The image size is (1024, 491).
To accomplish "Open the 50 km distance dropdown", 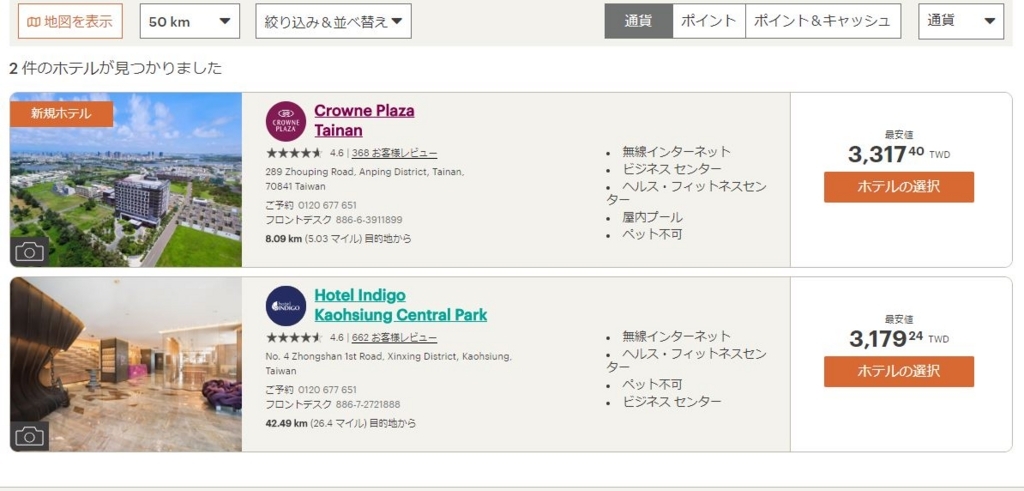I will 190,22.
